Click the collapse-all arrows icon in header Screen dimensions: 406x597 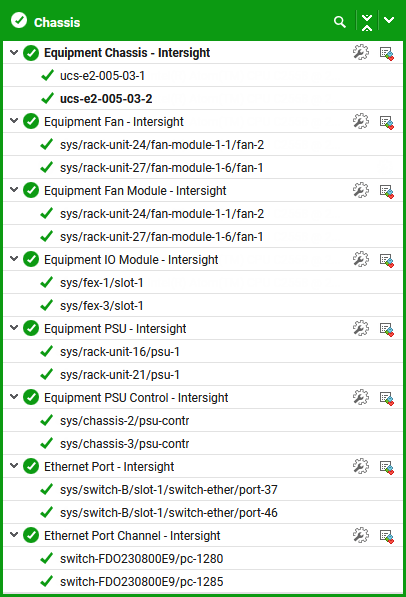366,22
